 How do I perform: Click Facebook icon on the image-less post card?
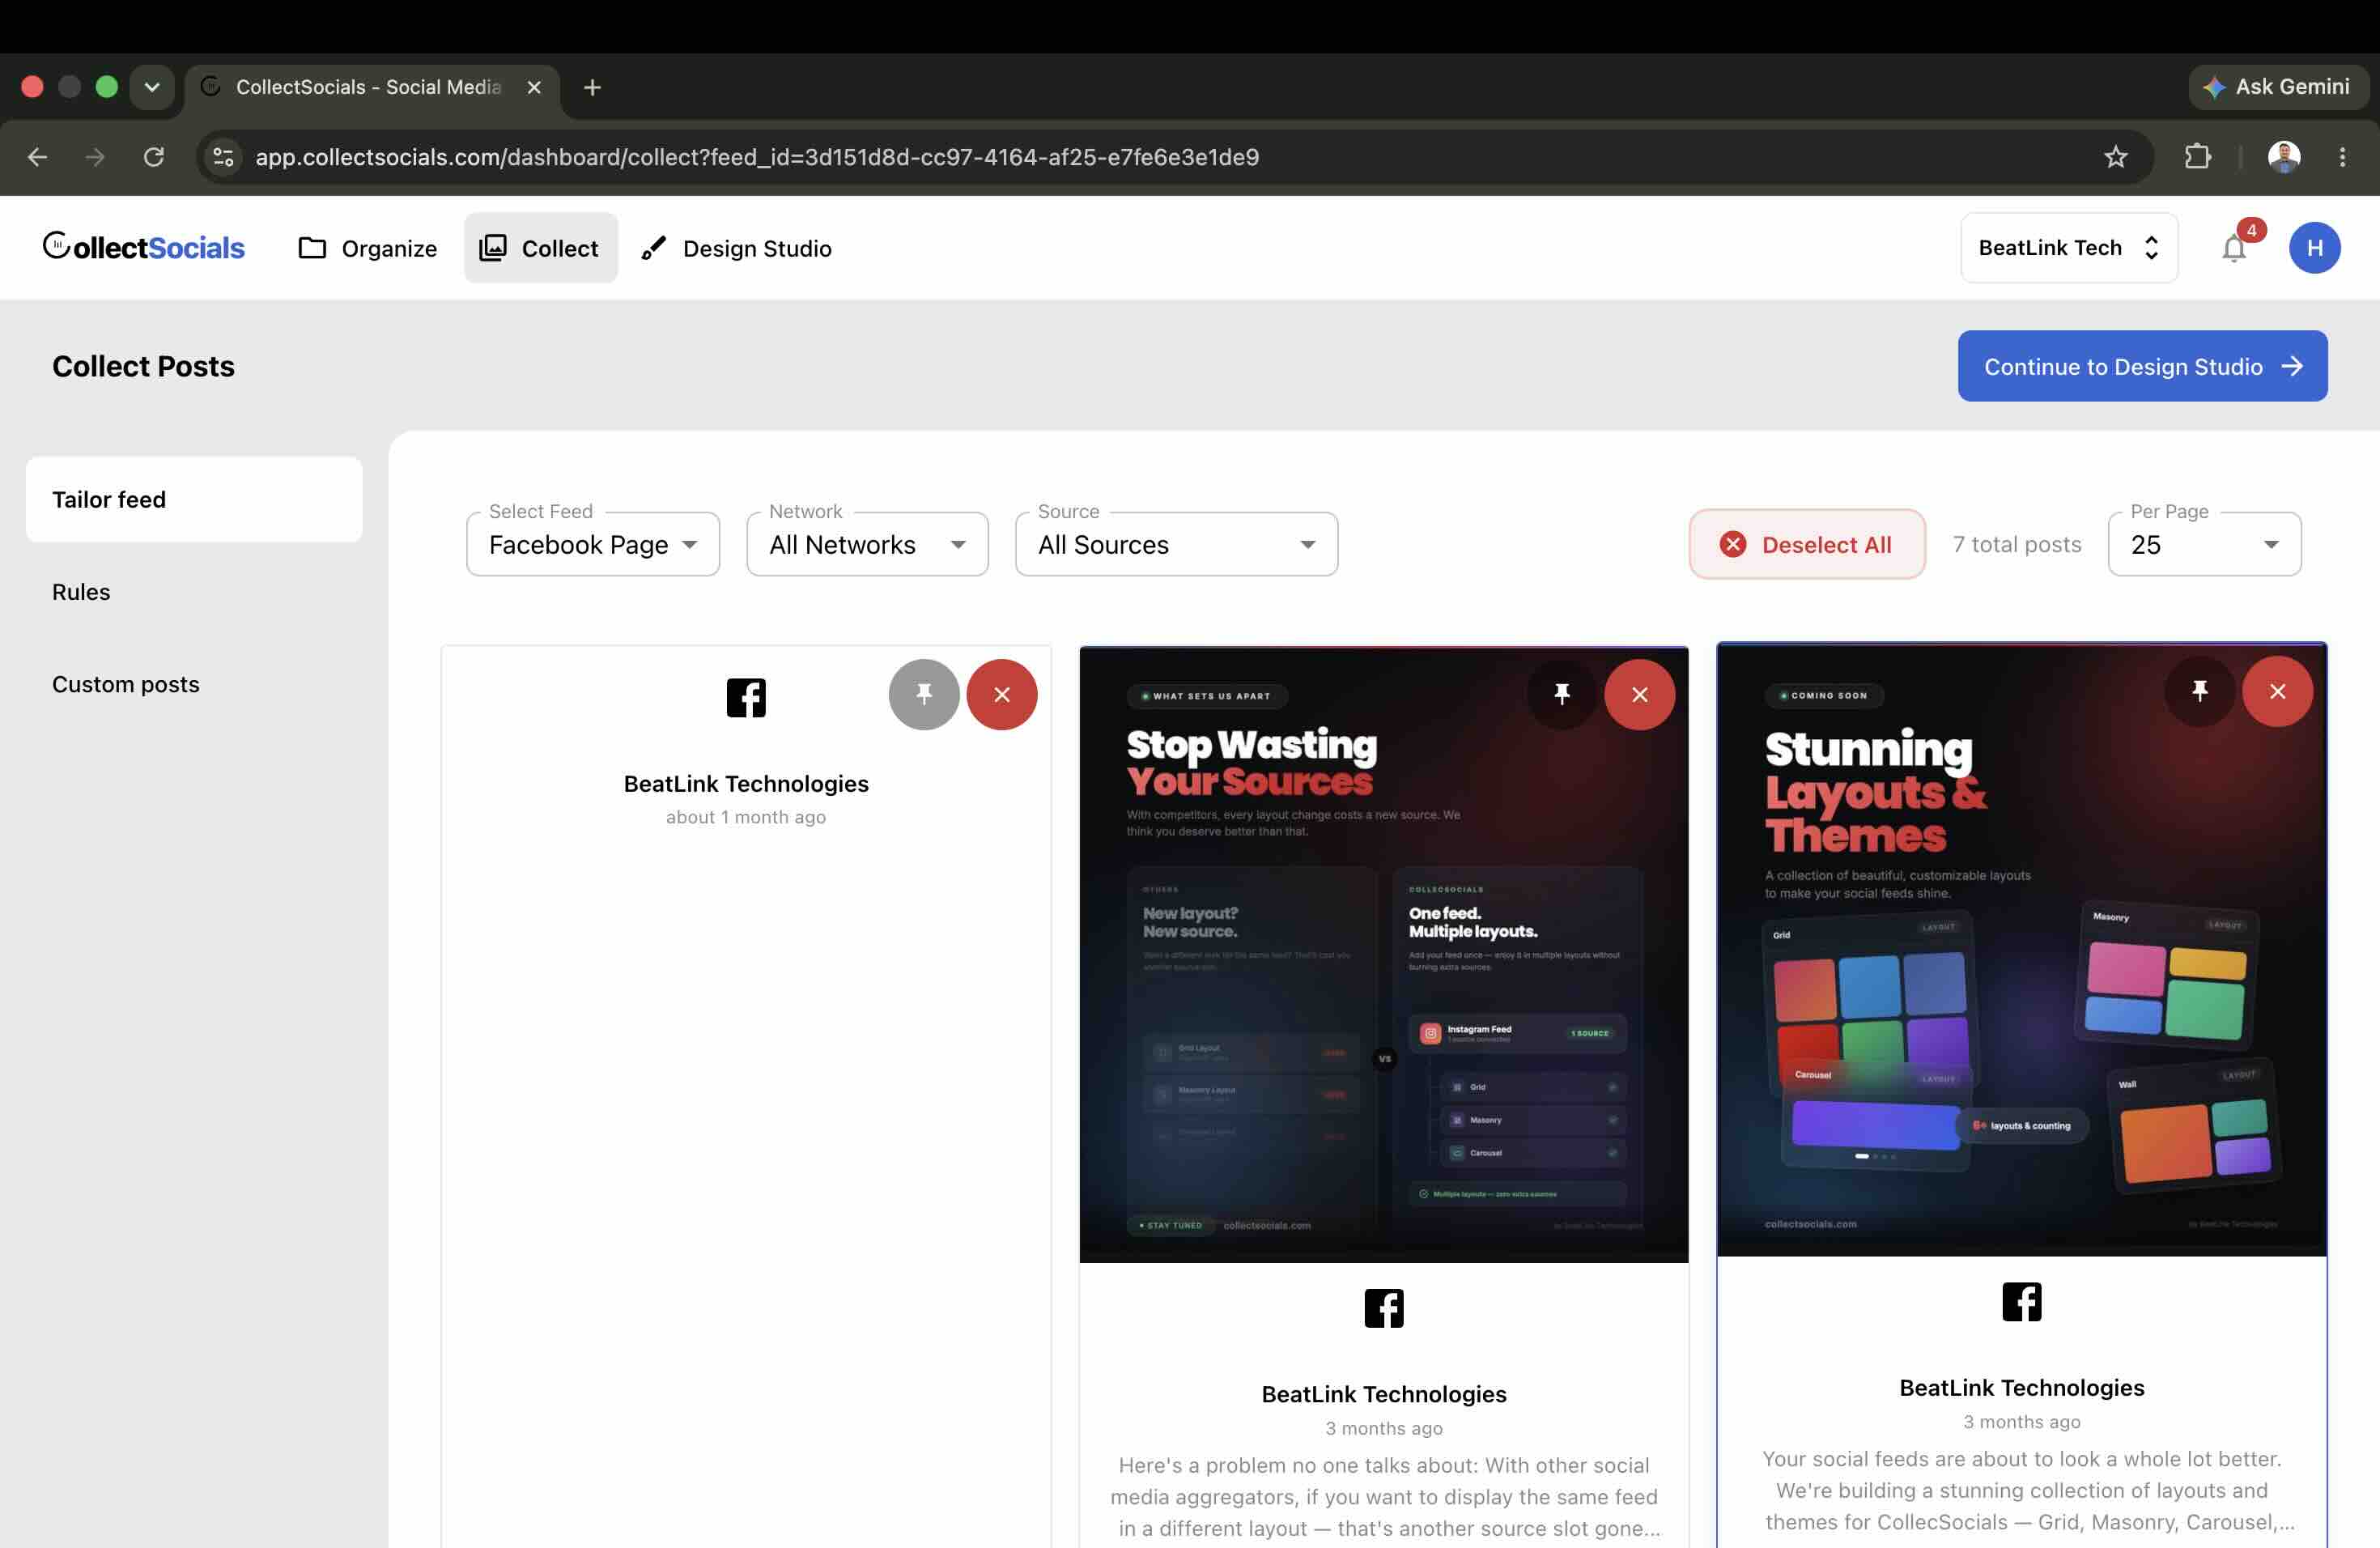(746, 697)
